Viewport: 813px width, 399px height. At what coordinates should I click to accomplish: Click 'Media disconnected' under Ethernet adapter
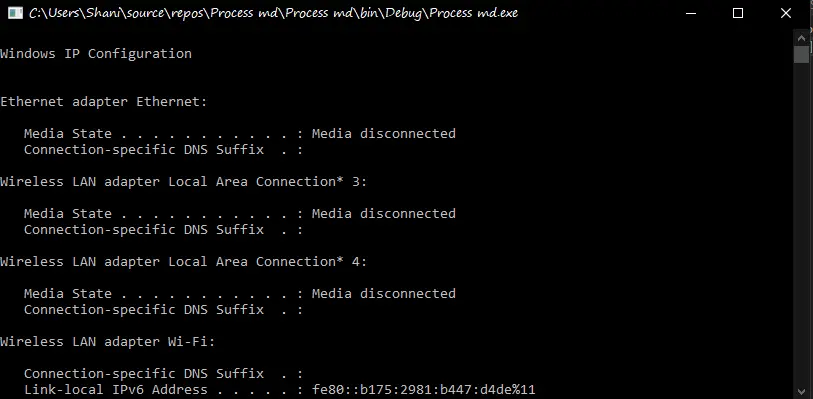coord(384,134)
